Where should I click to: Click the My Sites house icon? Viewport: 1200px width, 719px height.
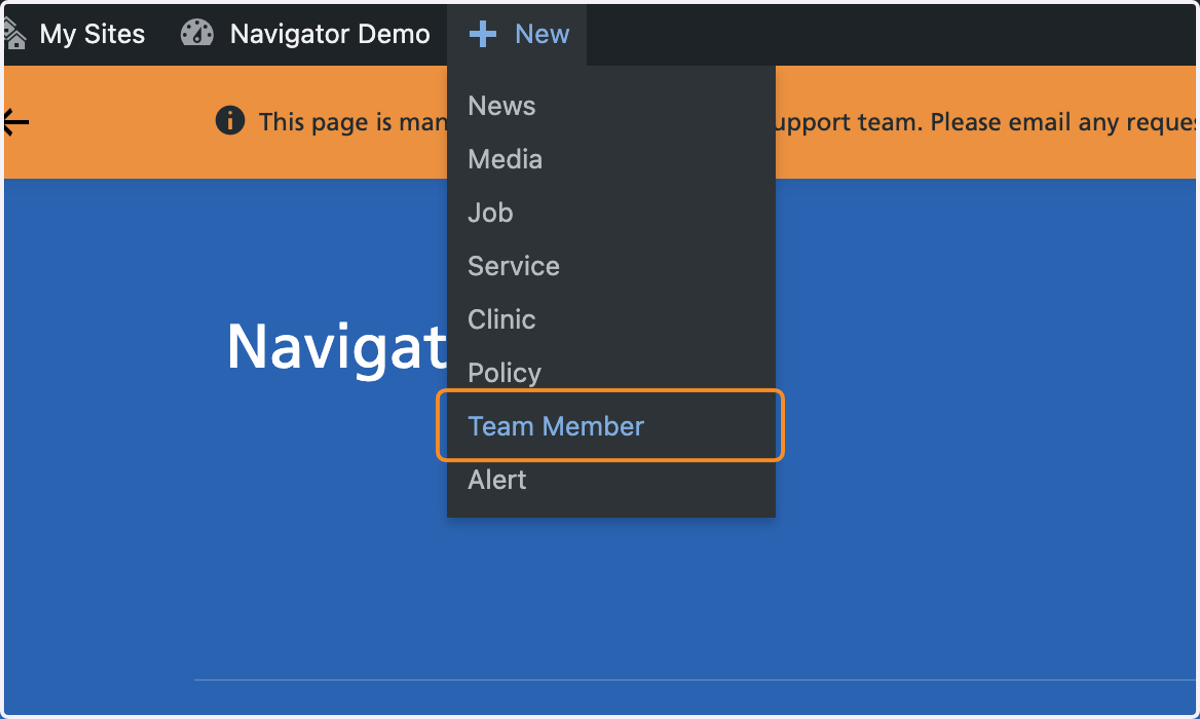(14, 34)
